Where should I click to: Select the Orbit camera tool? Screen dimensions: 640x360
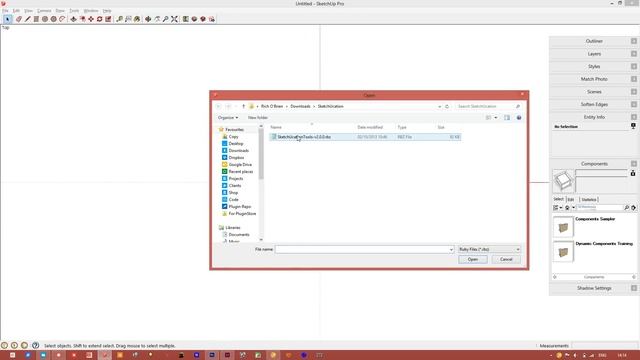click(148, 19)
